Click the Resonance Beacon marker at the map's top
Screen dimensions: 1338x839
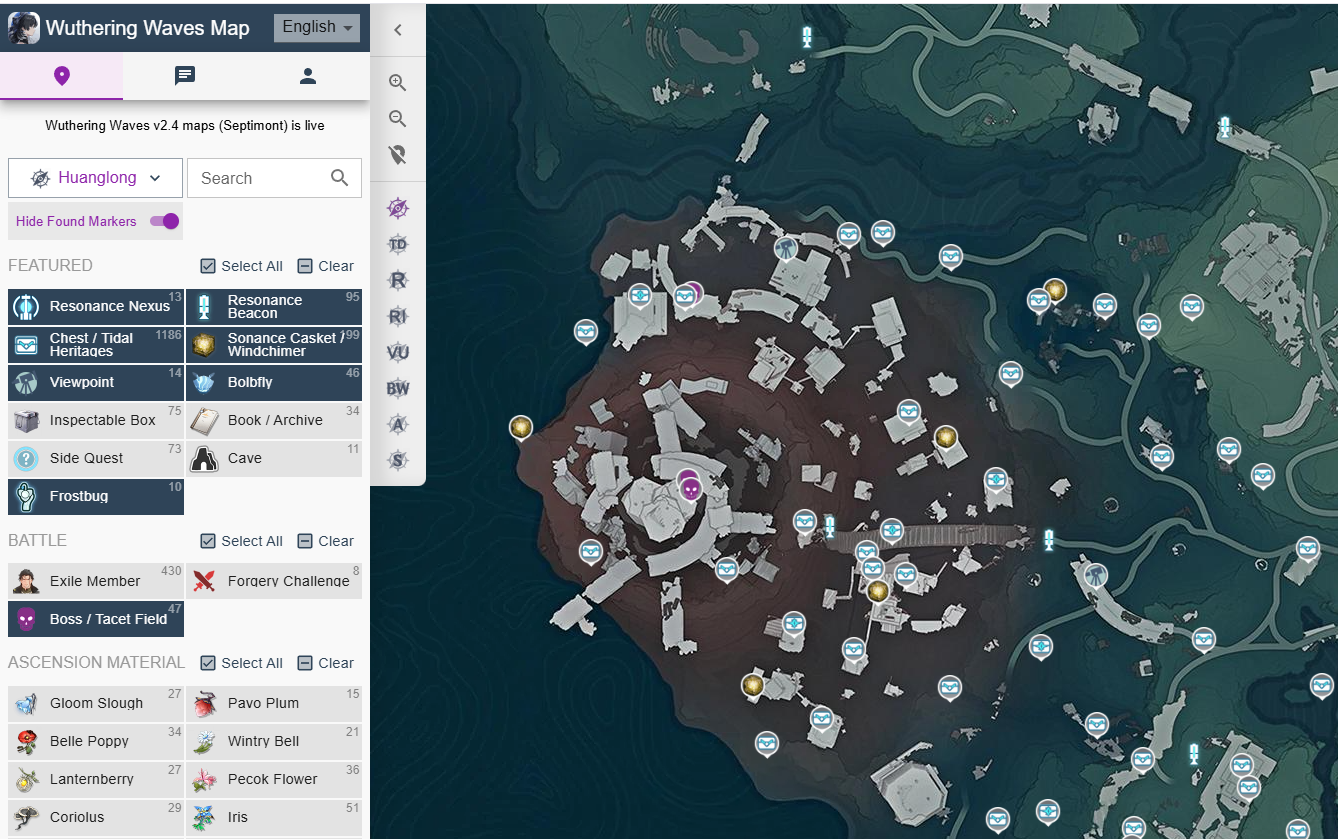(x=807, y=38)
